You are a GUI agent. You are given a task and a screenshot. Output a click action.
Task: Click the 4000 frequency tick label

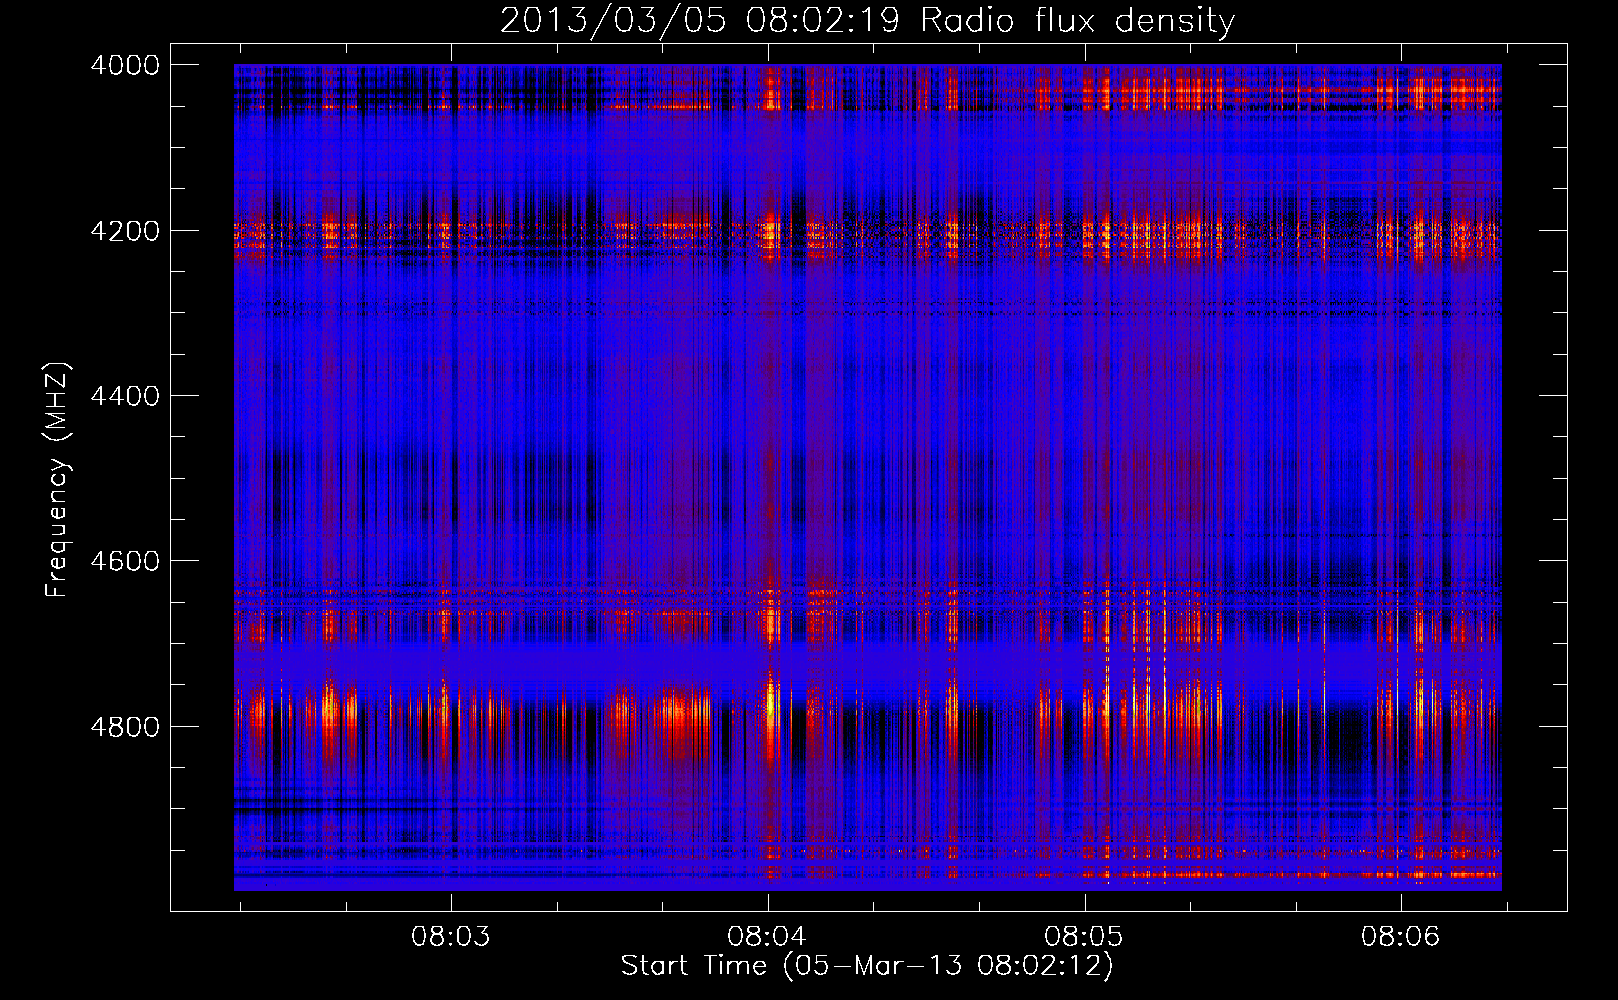(x=125, y=65)
